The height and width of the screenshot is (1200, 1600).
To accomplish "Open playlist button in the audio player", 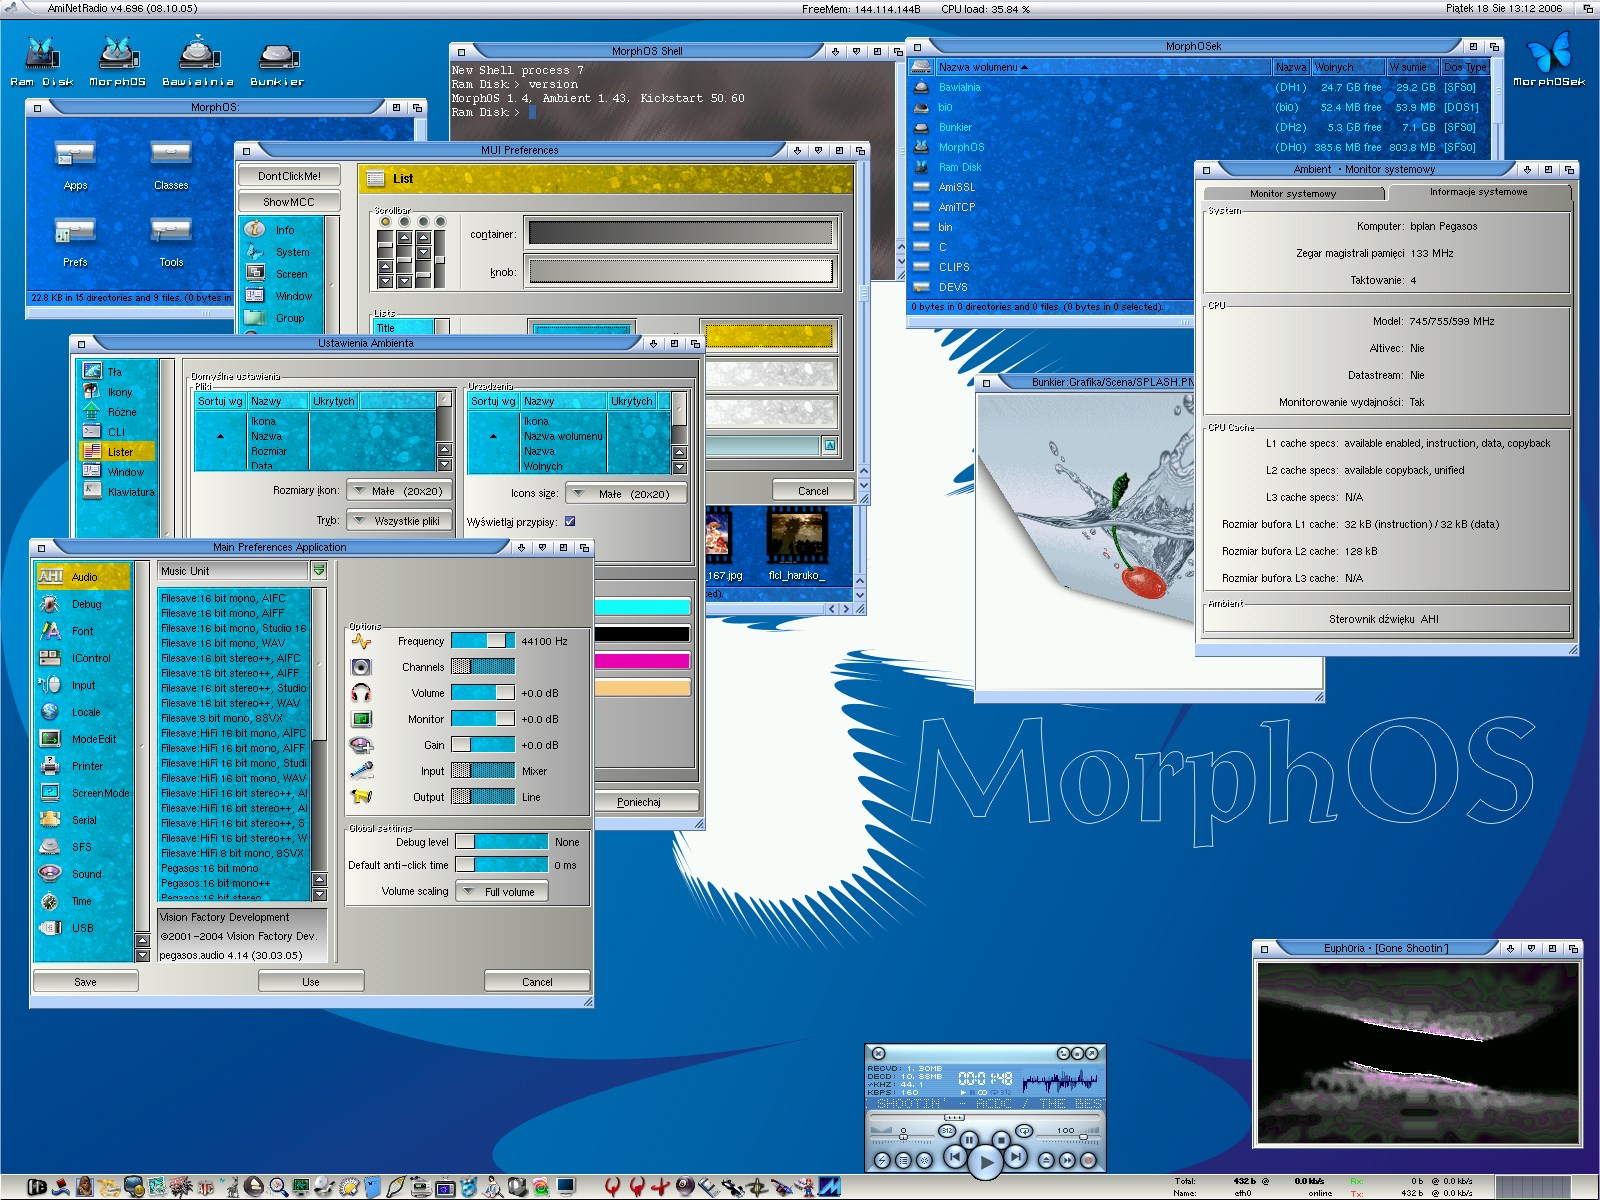I will click(x=904, y=1160).
